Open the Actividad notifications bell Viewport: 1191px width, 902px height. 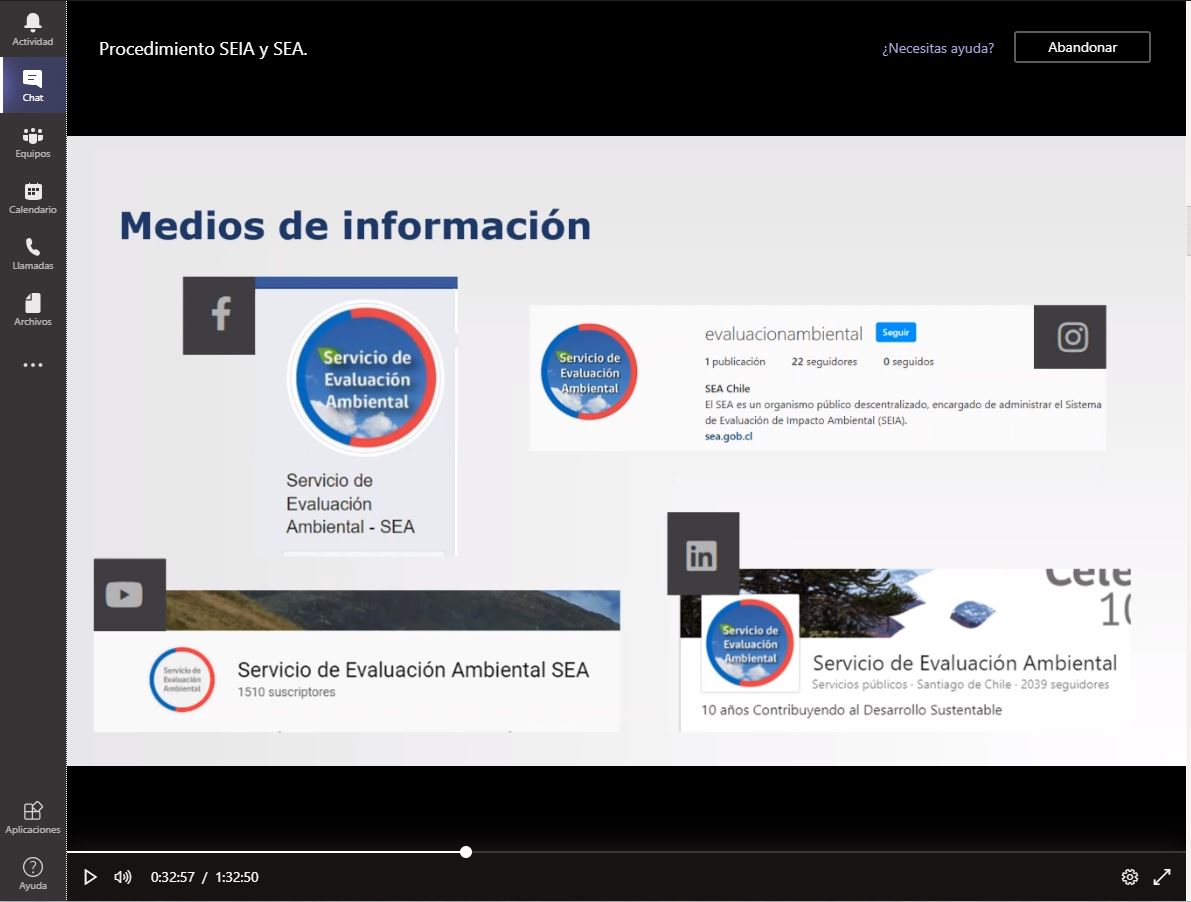(x=33, y=29)
